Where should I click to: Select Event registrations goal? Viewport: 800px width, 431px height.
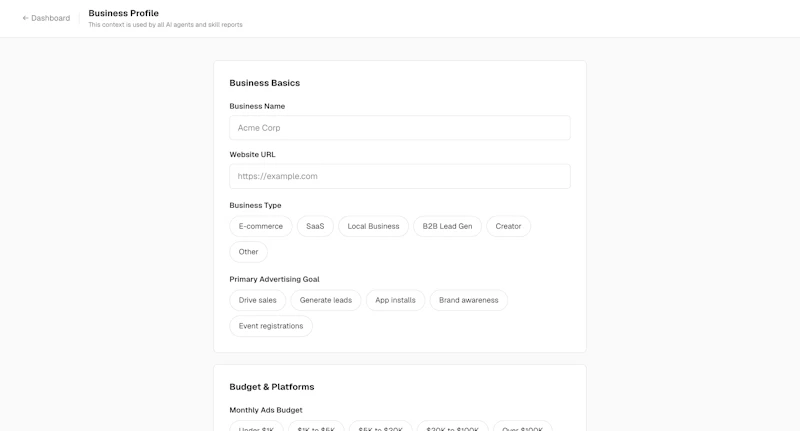point(271,326)
